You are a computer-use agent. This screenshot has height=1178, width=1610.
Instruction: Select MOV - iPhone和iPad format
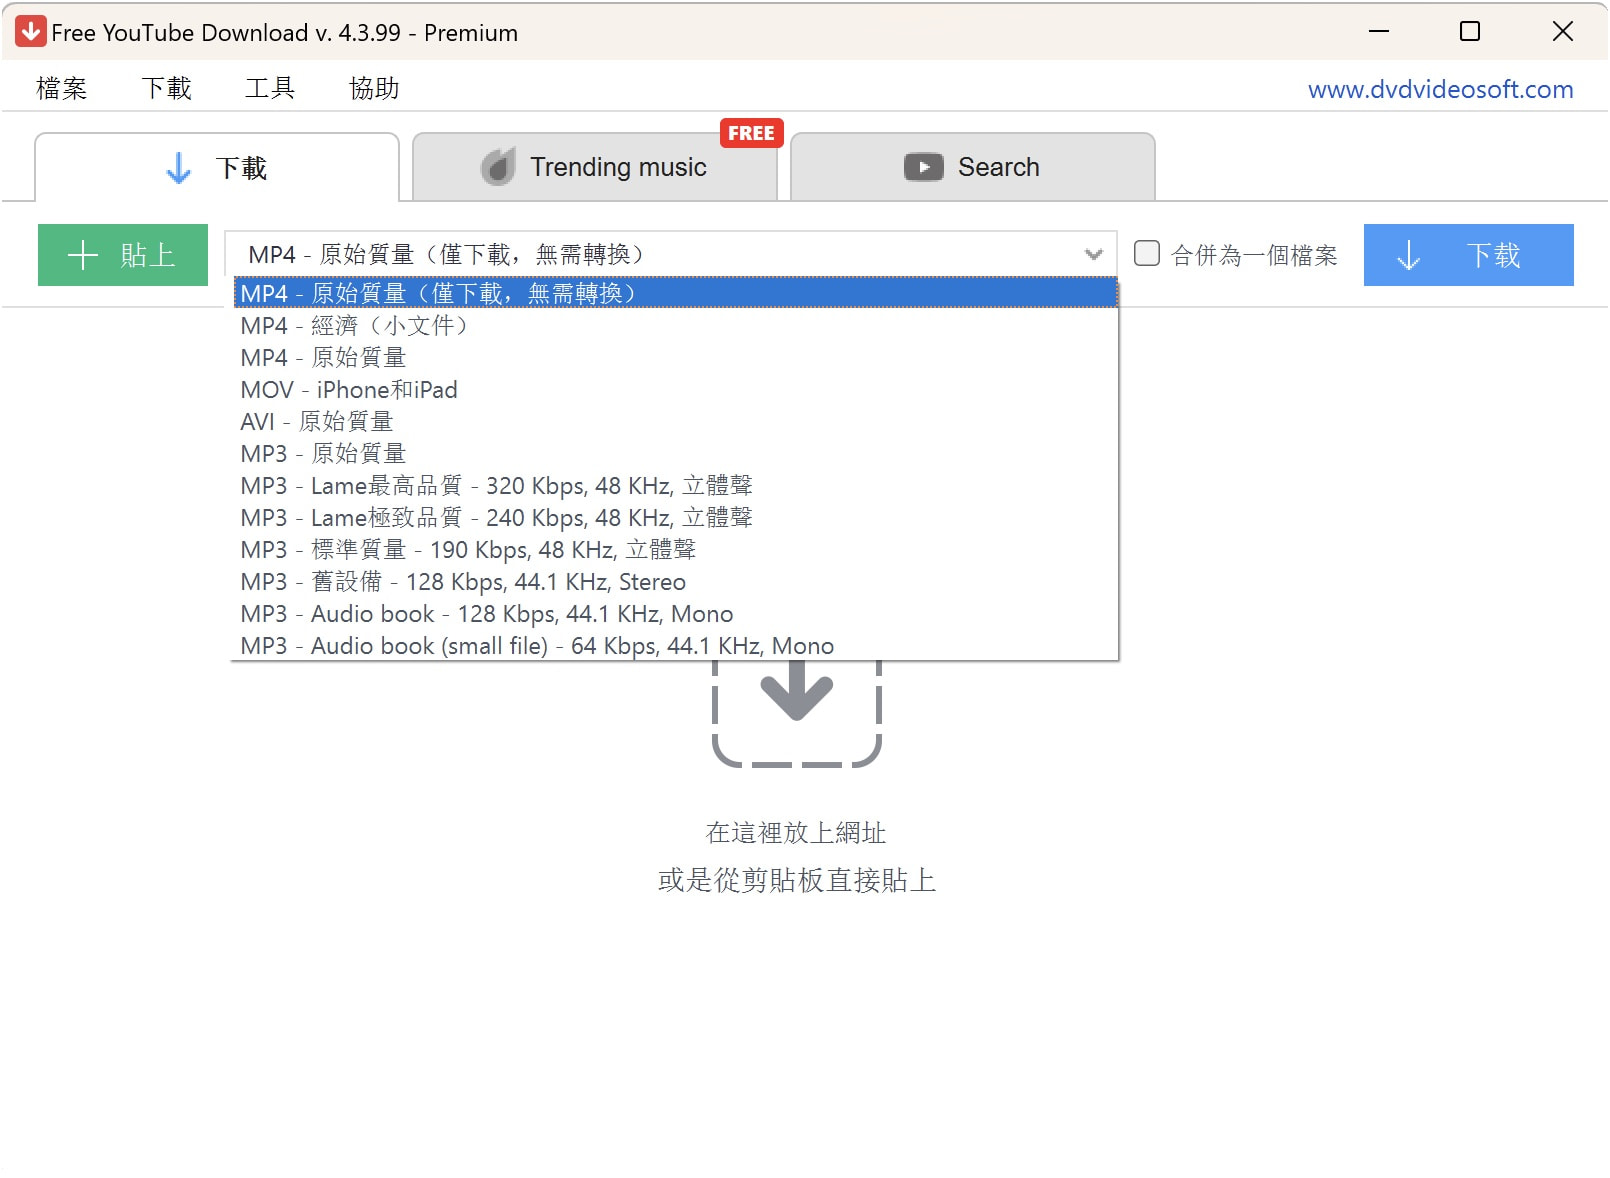pyautogui.click(x=675, y=389)
